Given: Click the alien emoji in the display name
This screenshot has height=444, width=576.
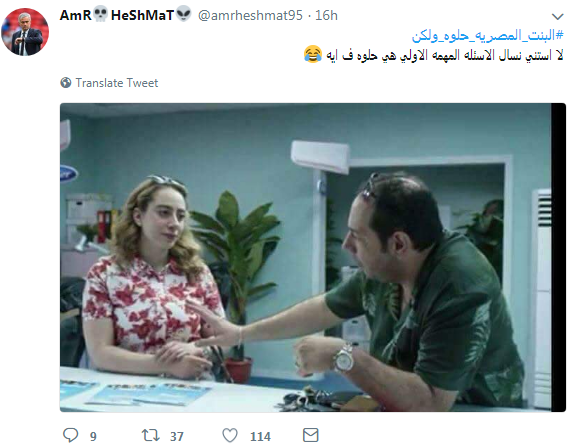Looking at the screenshot, I should point(184,14).
